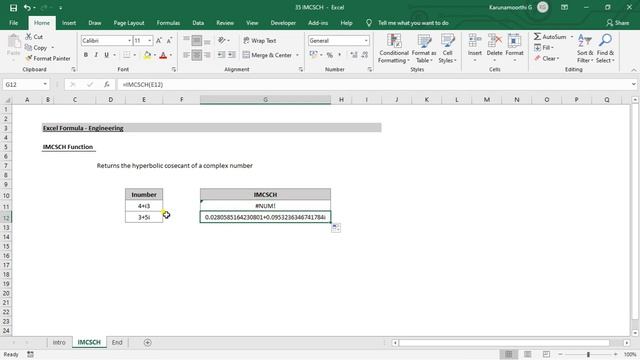This screenshot has width=640, height=360.
Task: Toggle Underline formatting
Action: click(x=107, y=55)
